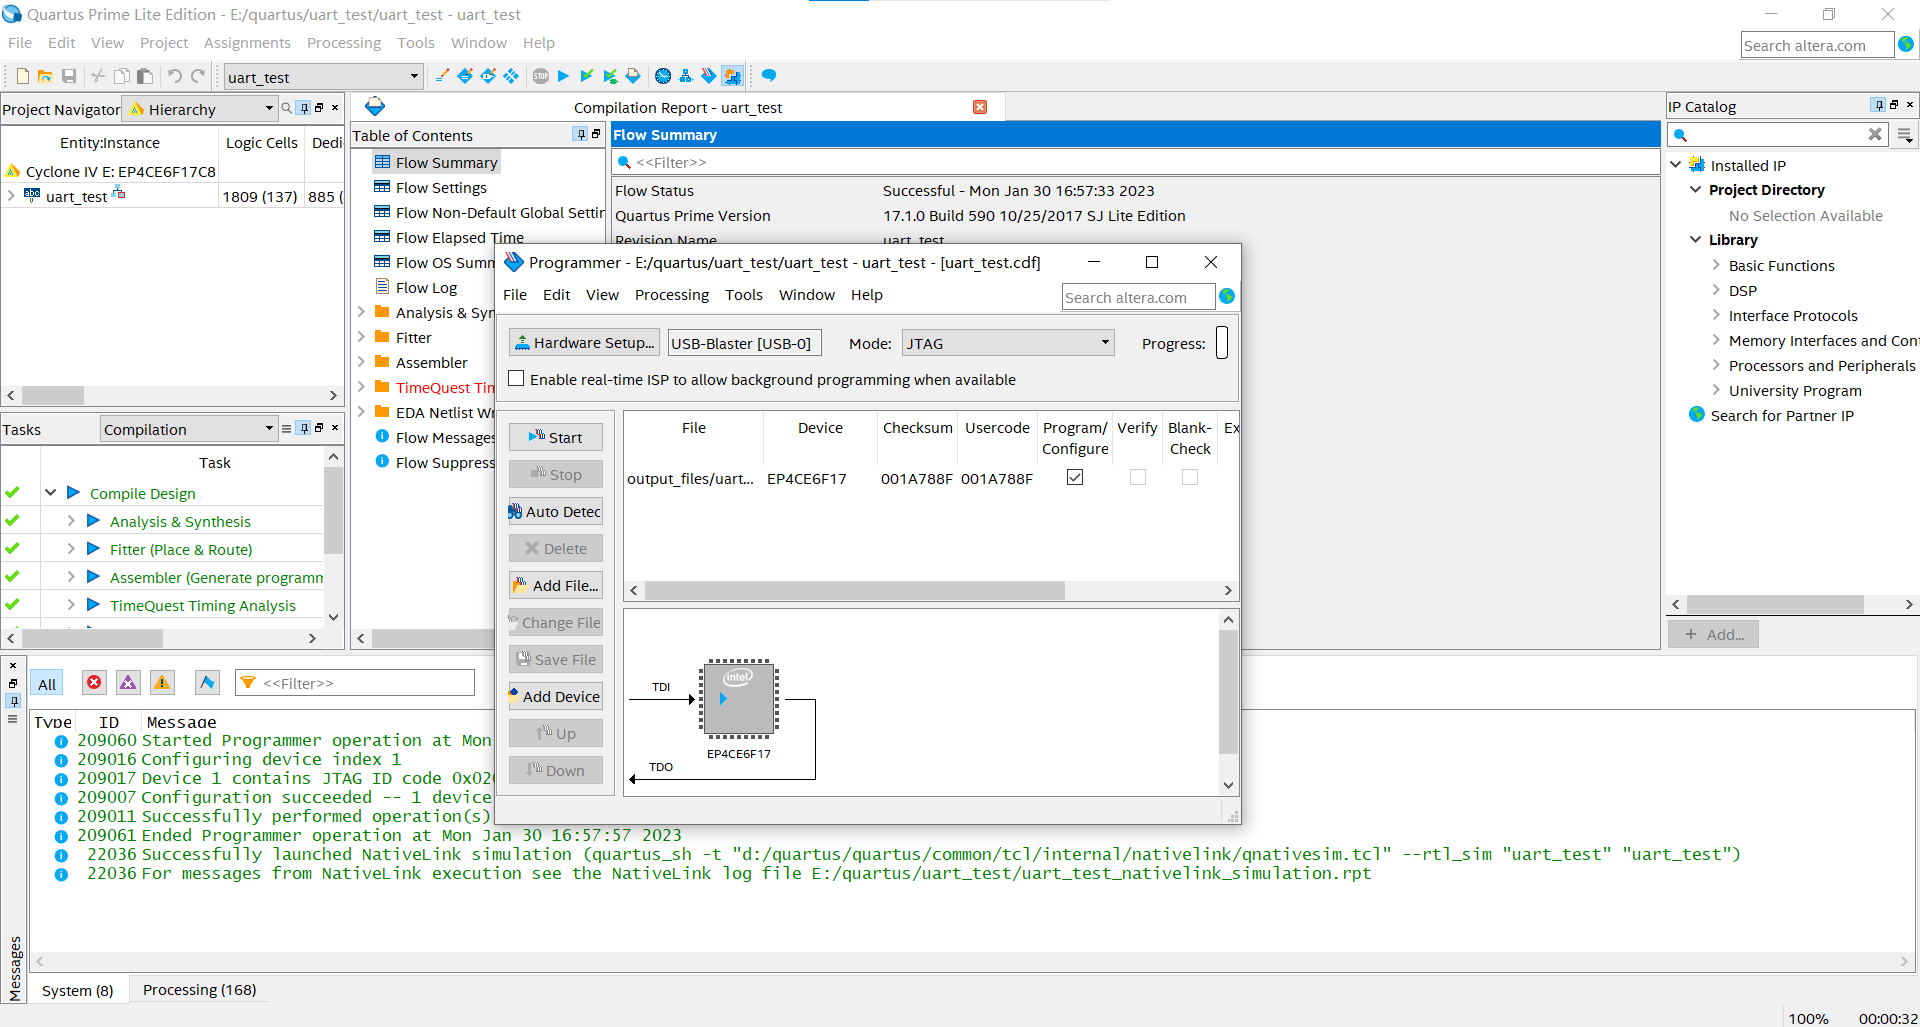Check the Verify checkbox for uart file

point(1137,478)
